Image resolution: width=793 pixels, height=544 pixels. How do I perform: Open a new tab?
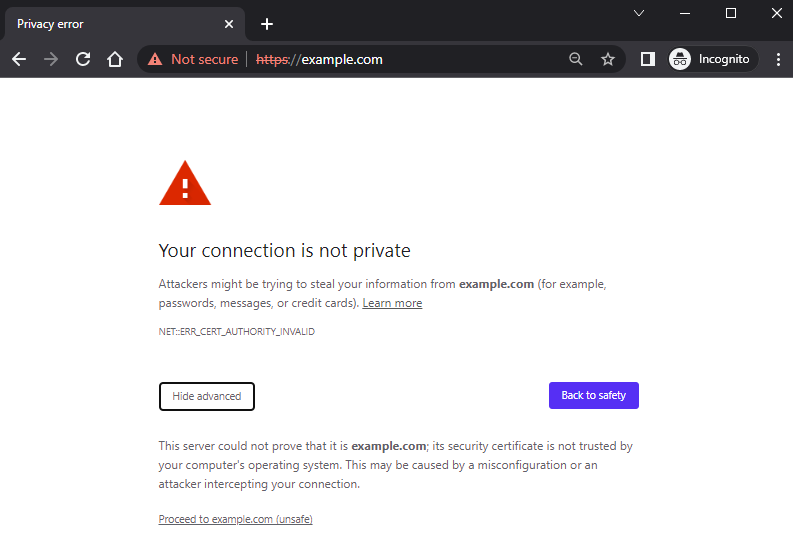pos(267,24)
